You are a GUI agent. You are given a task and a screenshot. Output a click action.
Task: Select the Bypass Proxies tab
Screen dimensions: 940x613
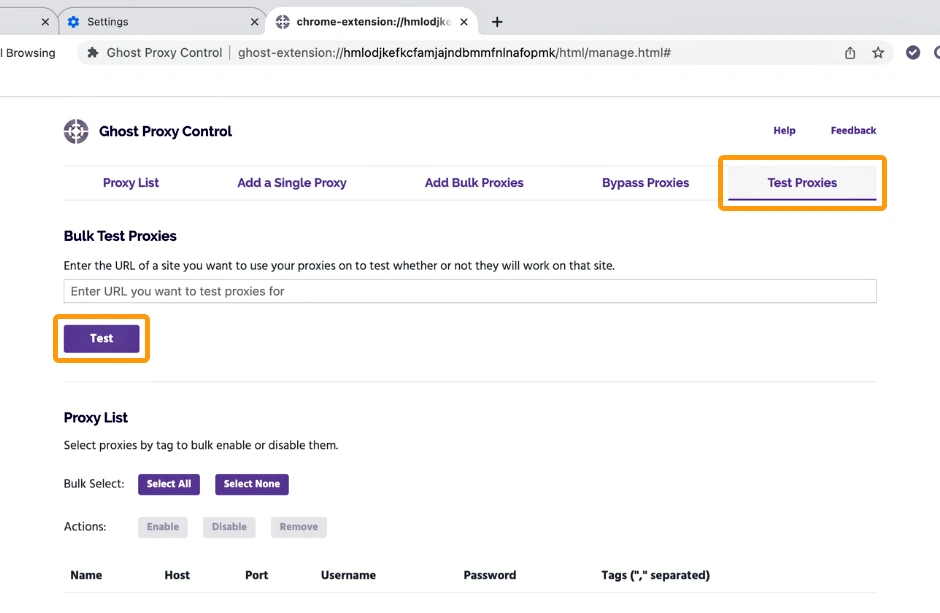click(646, 183)
